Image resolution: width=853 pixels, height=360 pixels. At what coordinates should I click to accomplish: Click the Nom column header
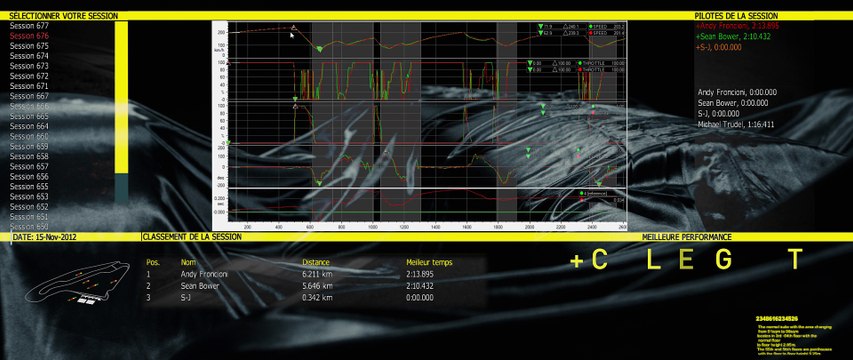pos(188,263)
